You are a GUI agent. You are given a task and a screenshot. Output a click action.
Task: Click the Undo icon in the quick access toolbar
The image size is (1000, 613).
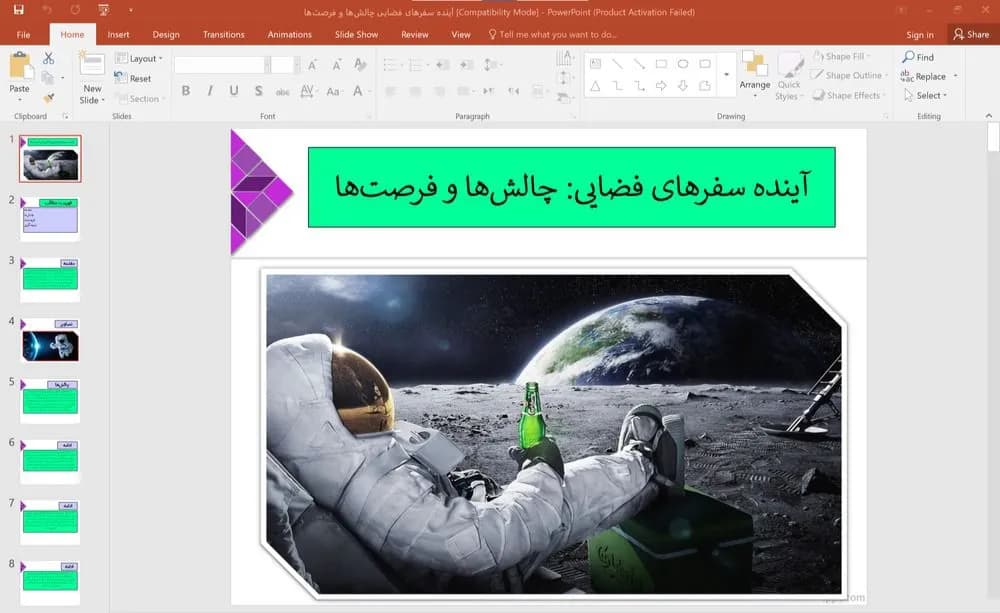[47, 10]
